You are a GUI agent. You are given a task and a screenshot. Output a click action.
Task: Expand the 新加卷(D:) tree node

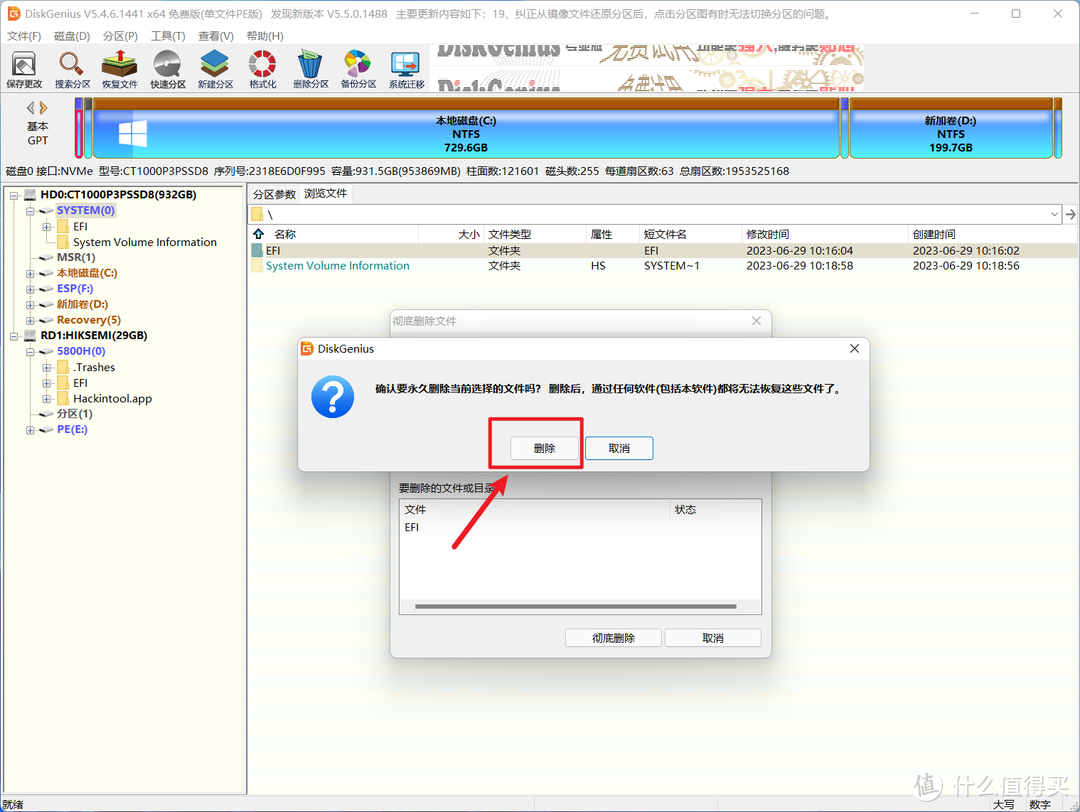click(x=30, y=304)
